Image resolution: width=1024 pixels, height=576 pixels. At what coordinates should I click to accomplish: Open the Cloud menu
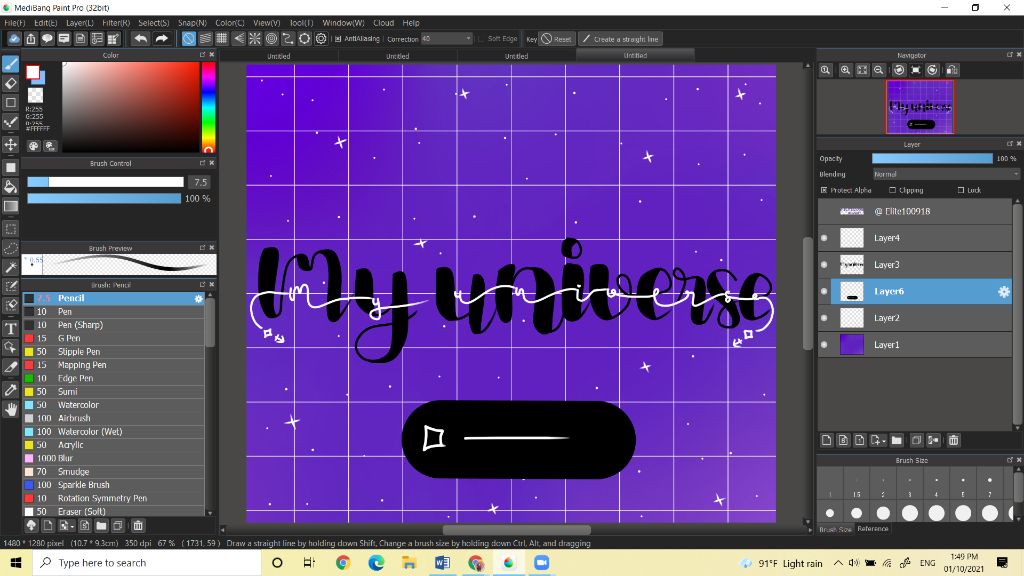click(x=383, y=22)
